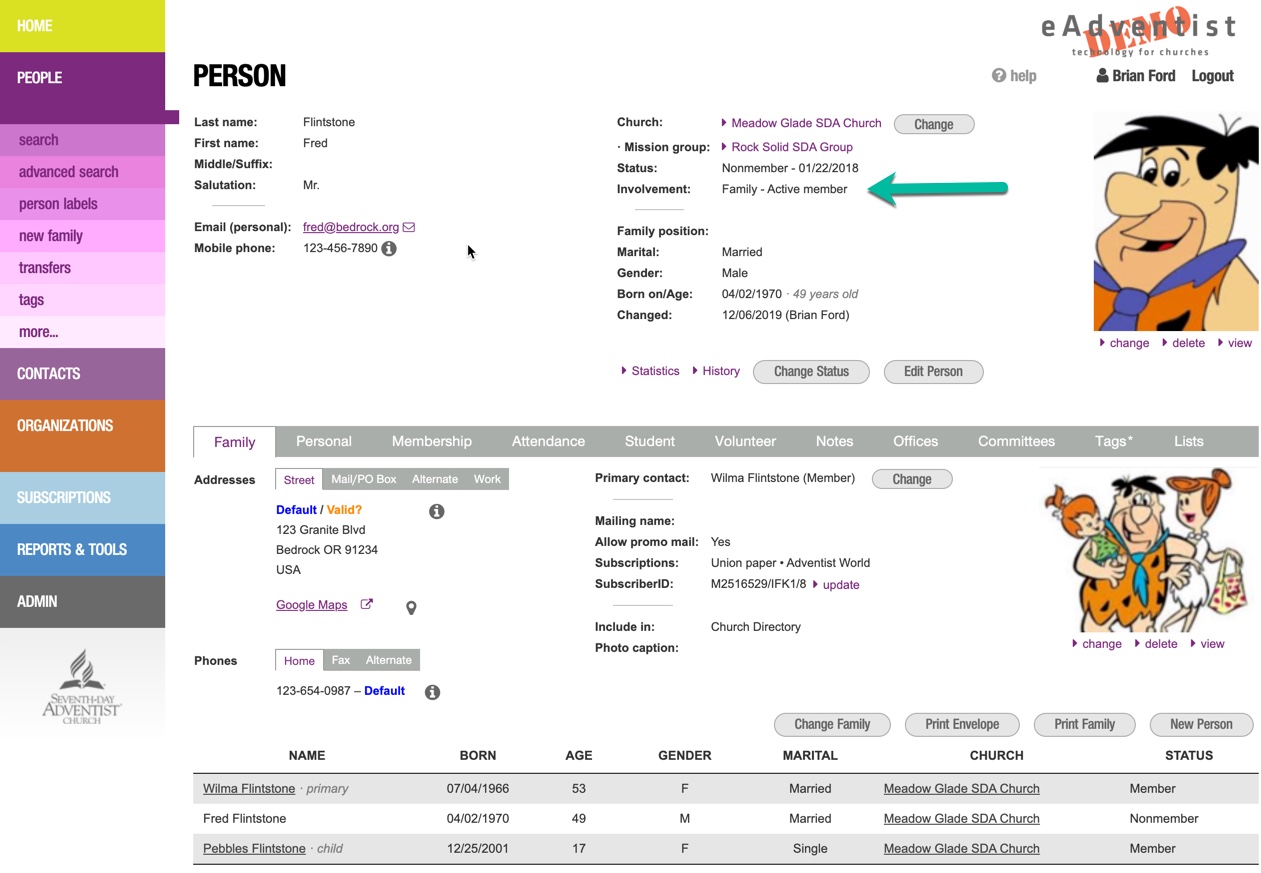Open REPORTS & TOOLS in sidebar
Image resolution: width=1261 pixels, height=873 pixels.
click(82, 550)
